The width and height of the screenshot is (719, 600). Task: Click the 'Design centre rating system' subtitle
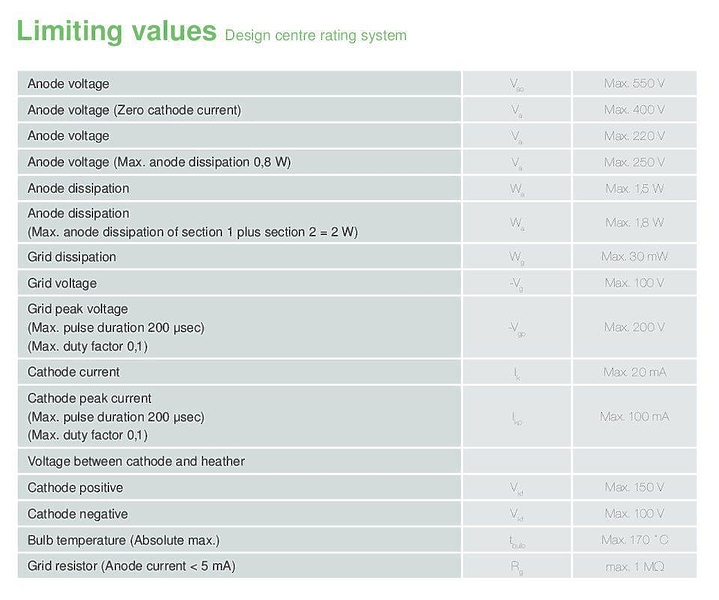[316, 36]
